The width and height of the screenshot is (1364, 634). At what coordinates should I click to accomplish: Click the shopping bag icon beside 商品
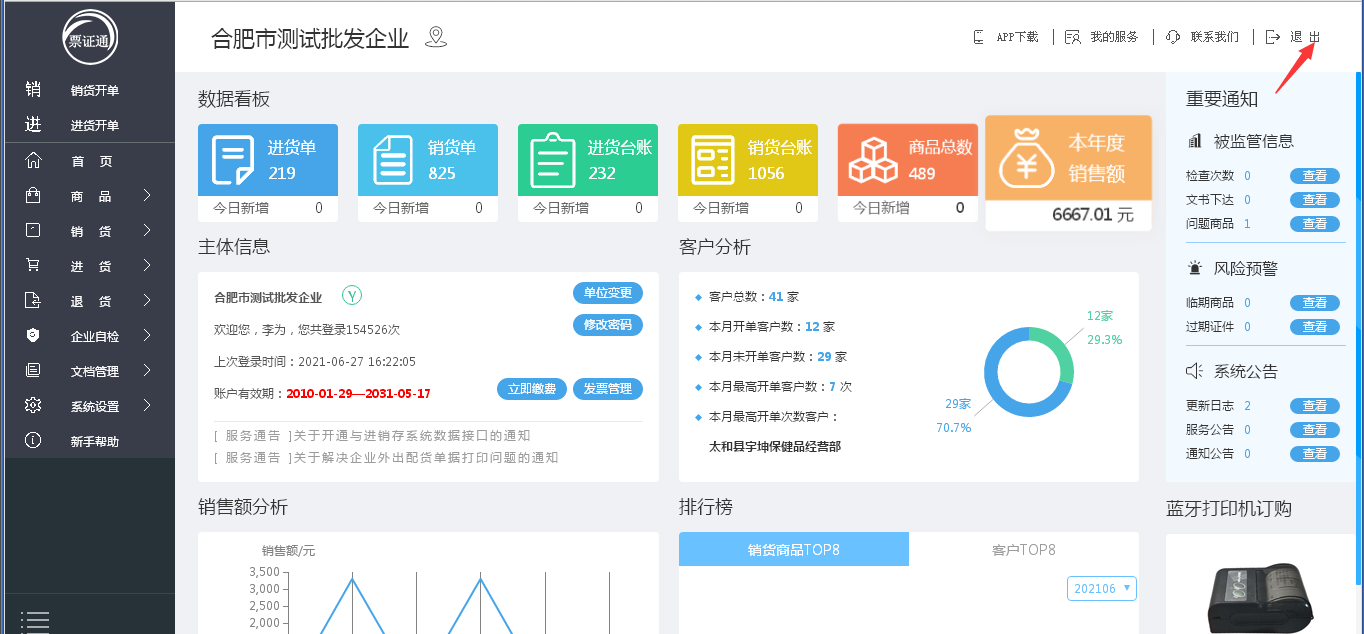pos(33,196)
